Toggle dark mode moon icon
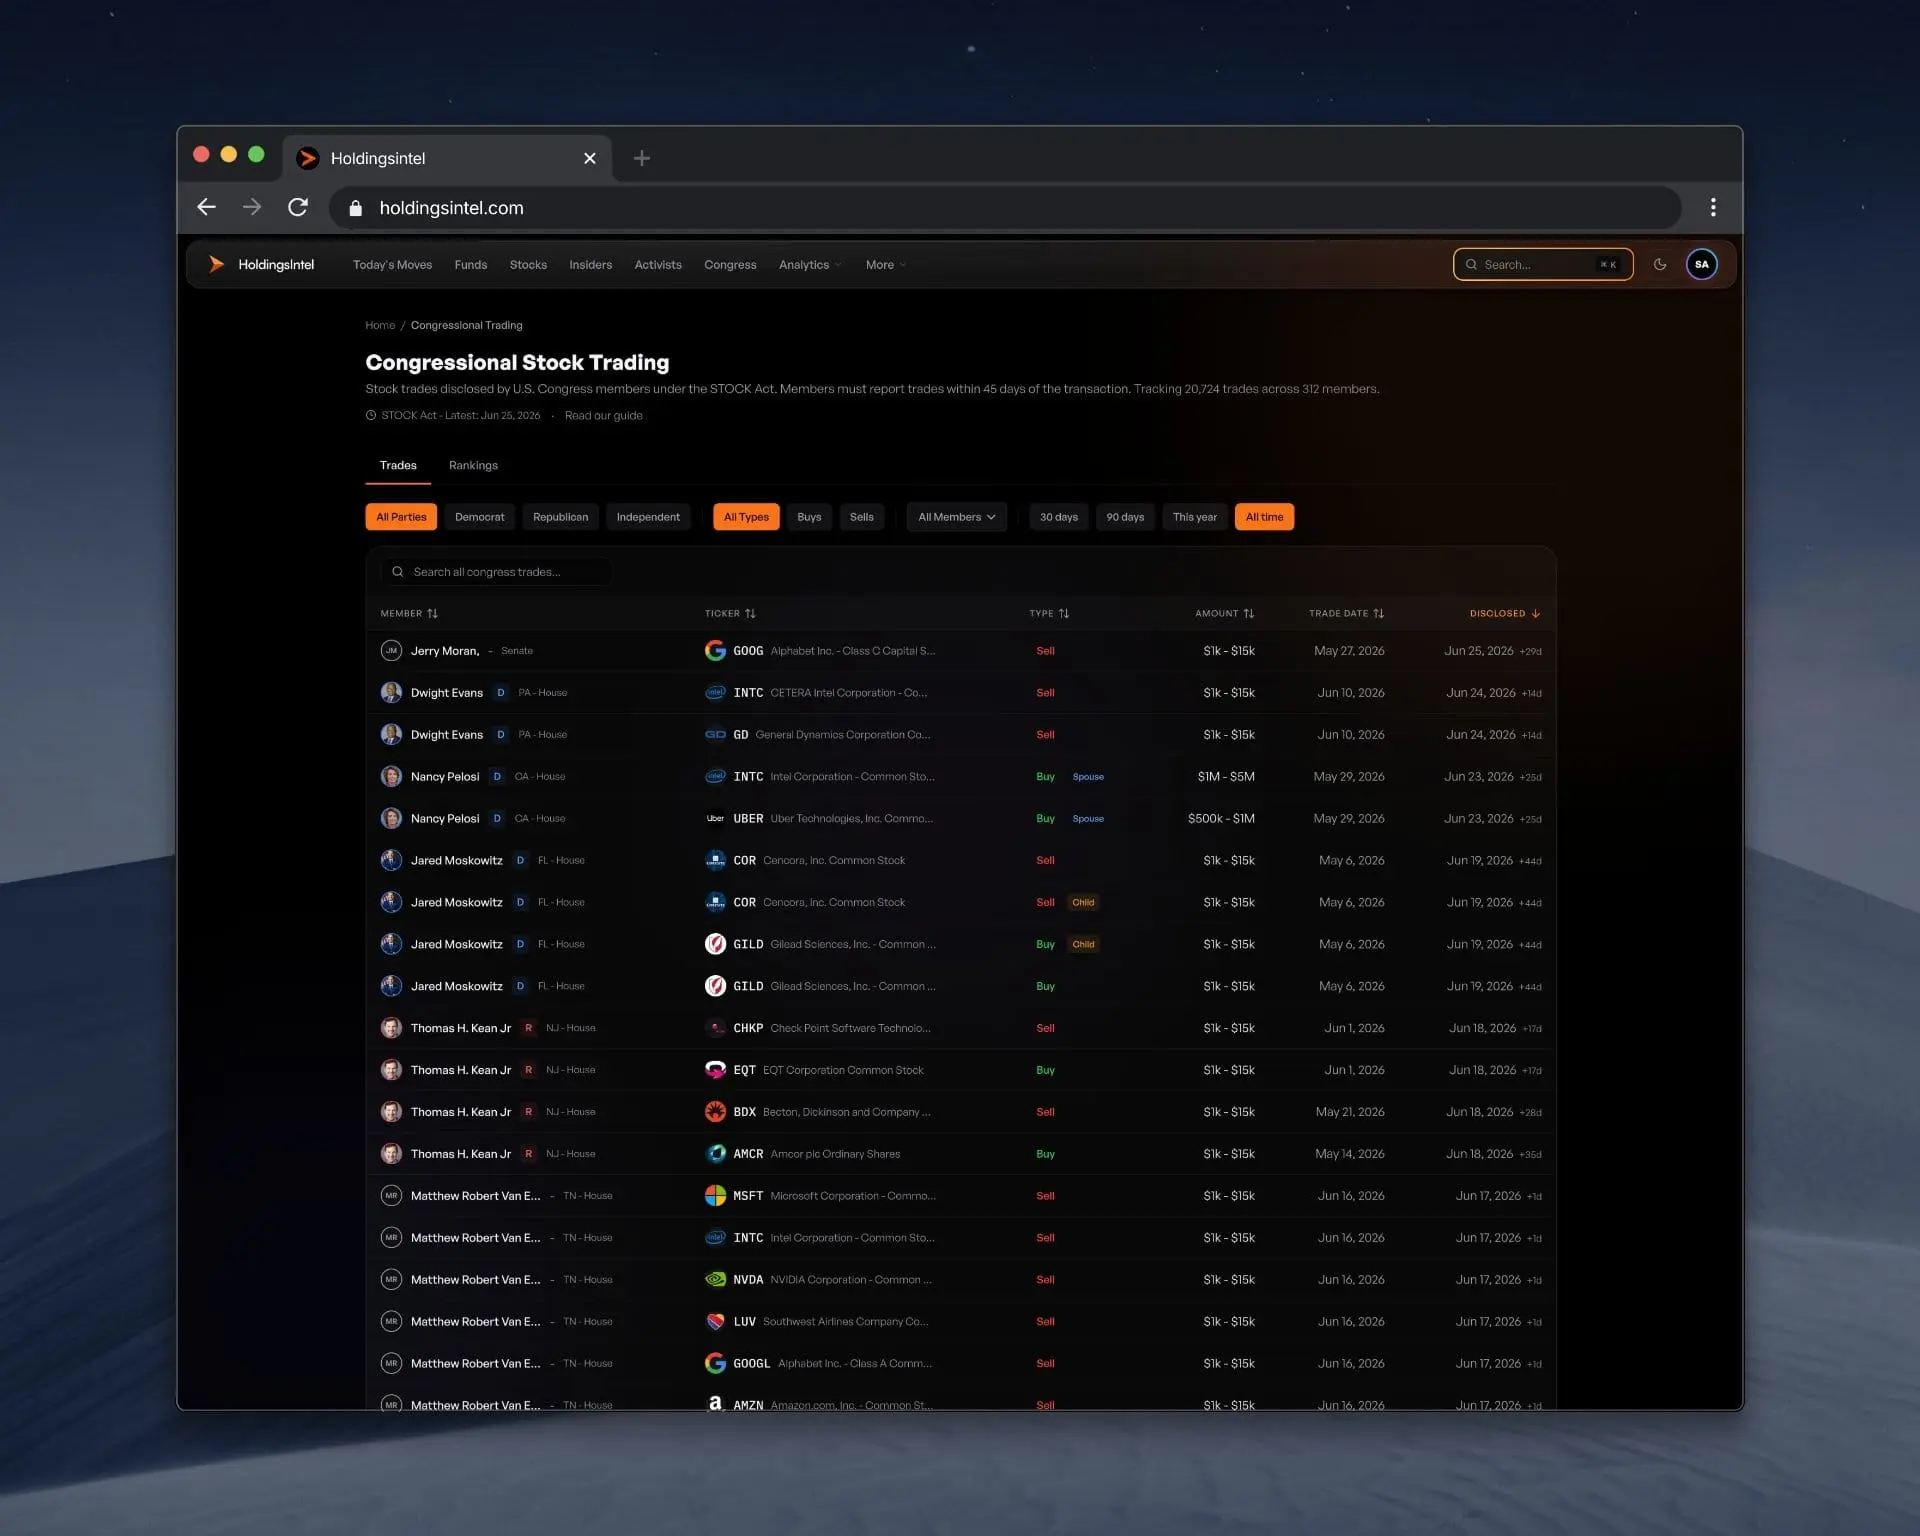The width and height of the screenshot is (1920, 1536). coord(1660,264)
